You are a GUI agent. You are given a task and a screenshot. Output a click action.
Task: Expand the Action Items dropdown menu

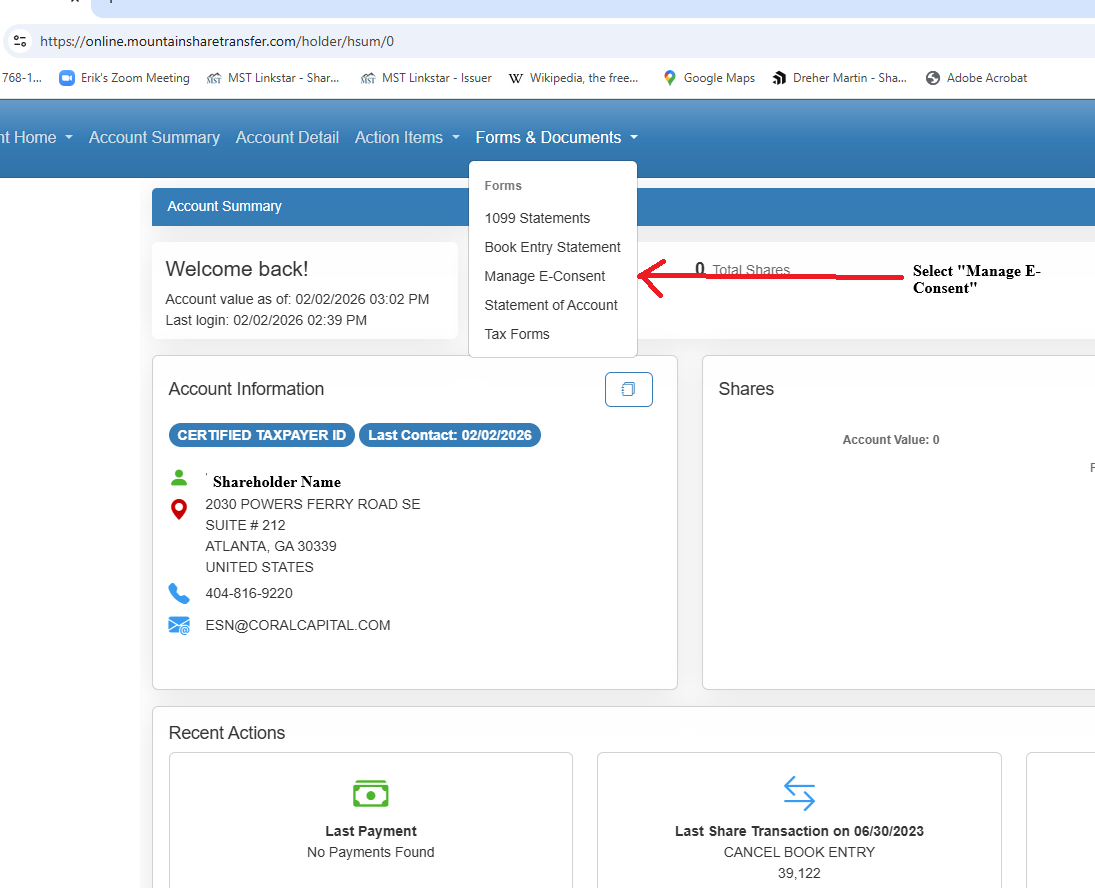coord(407,137)
